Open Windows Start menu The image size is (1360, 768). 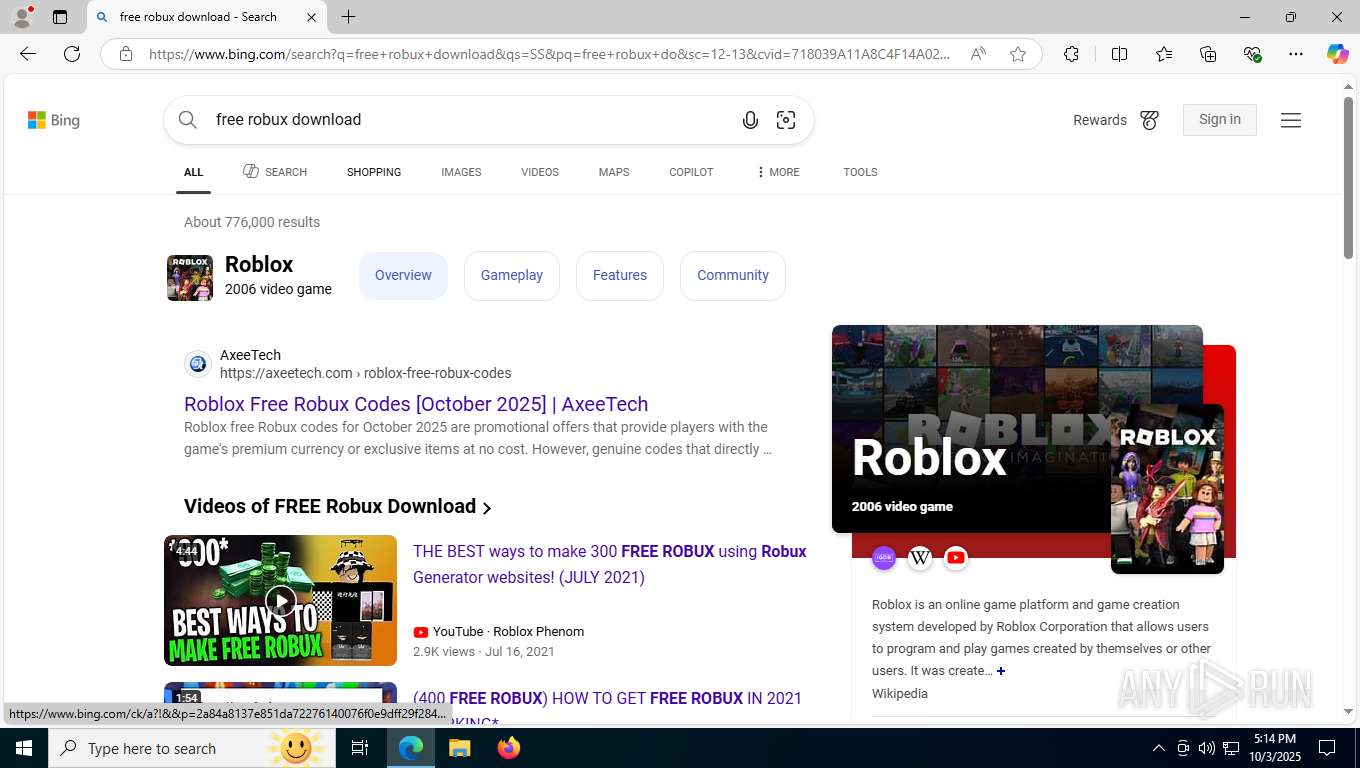coord(23,748)
